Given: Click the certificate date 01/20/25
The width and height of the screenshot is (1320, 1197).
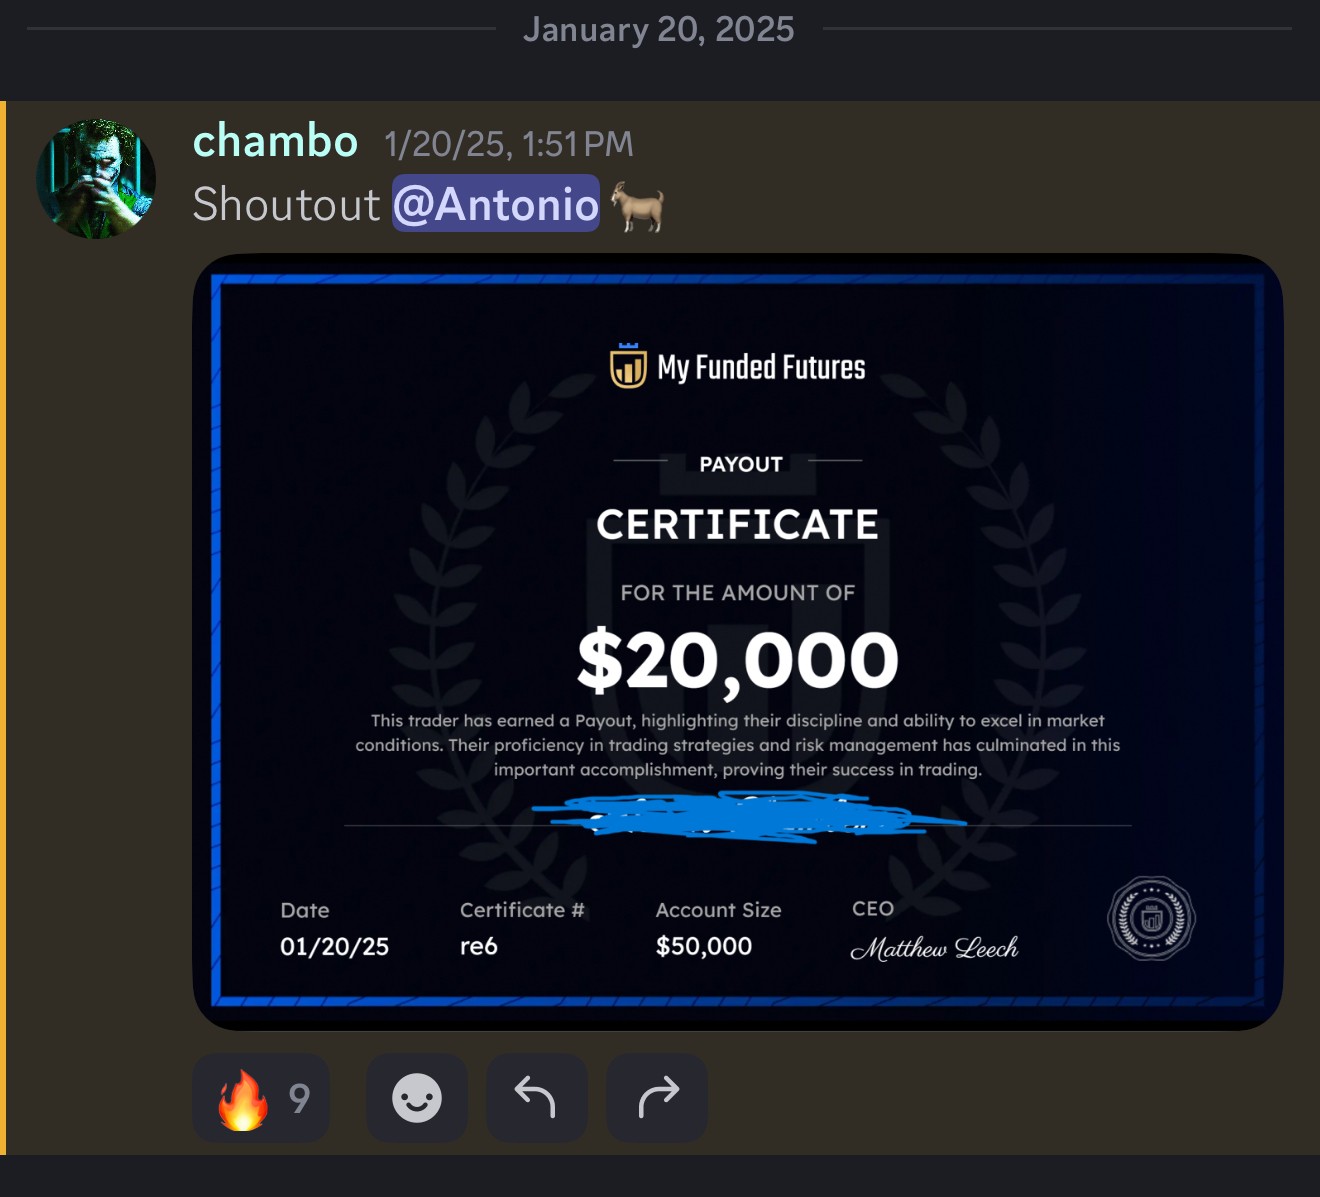Looking at the screenshot, I should [334, 946].
